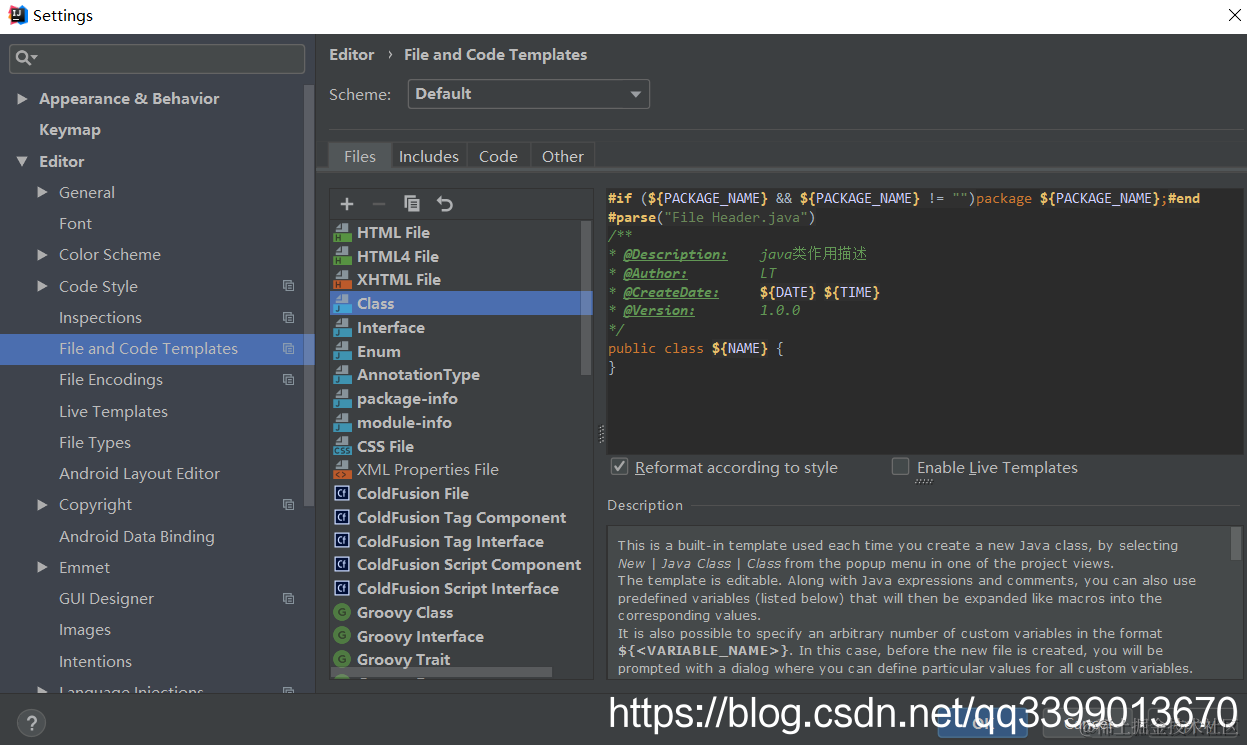Click the ColdFusion File template icon
Viewport: 1247px width, 745px height.
[341, 494]
